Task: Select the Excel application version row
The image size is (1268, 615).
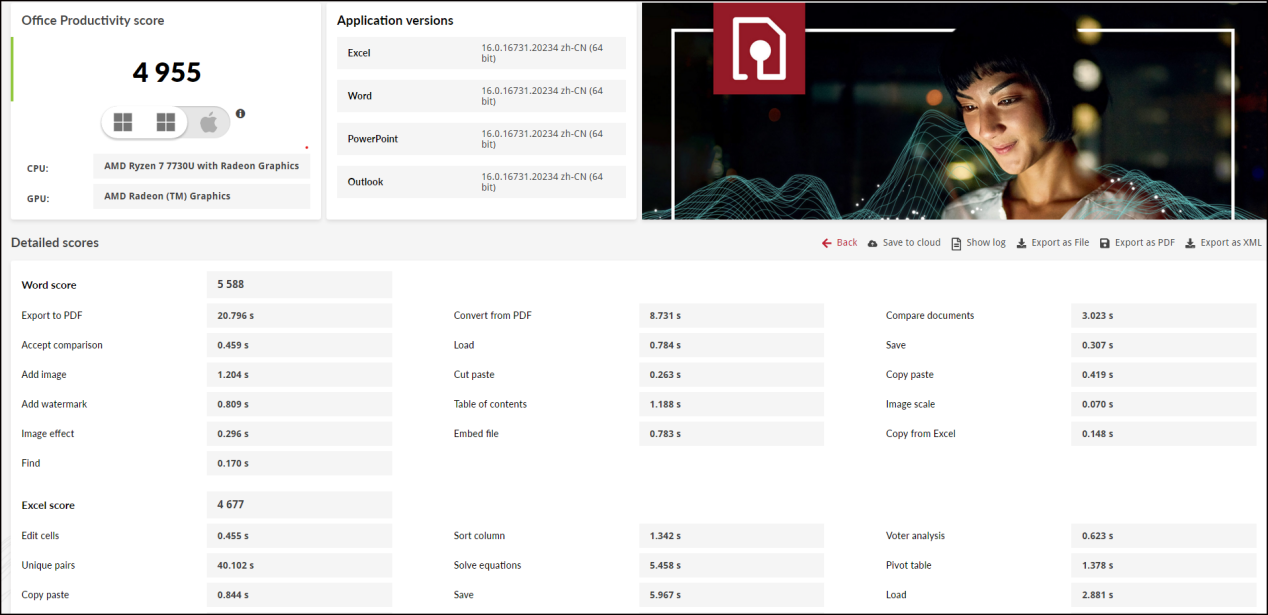Action: 481,53
